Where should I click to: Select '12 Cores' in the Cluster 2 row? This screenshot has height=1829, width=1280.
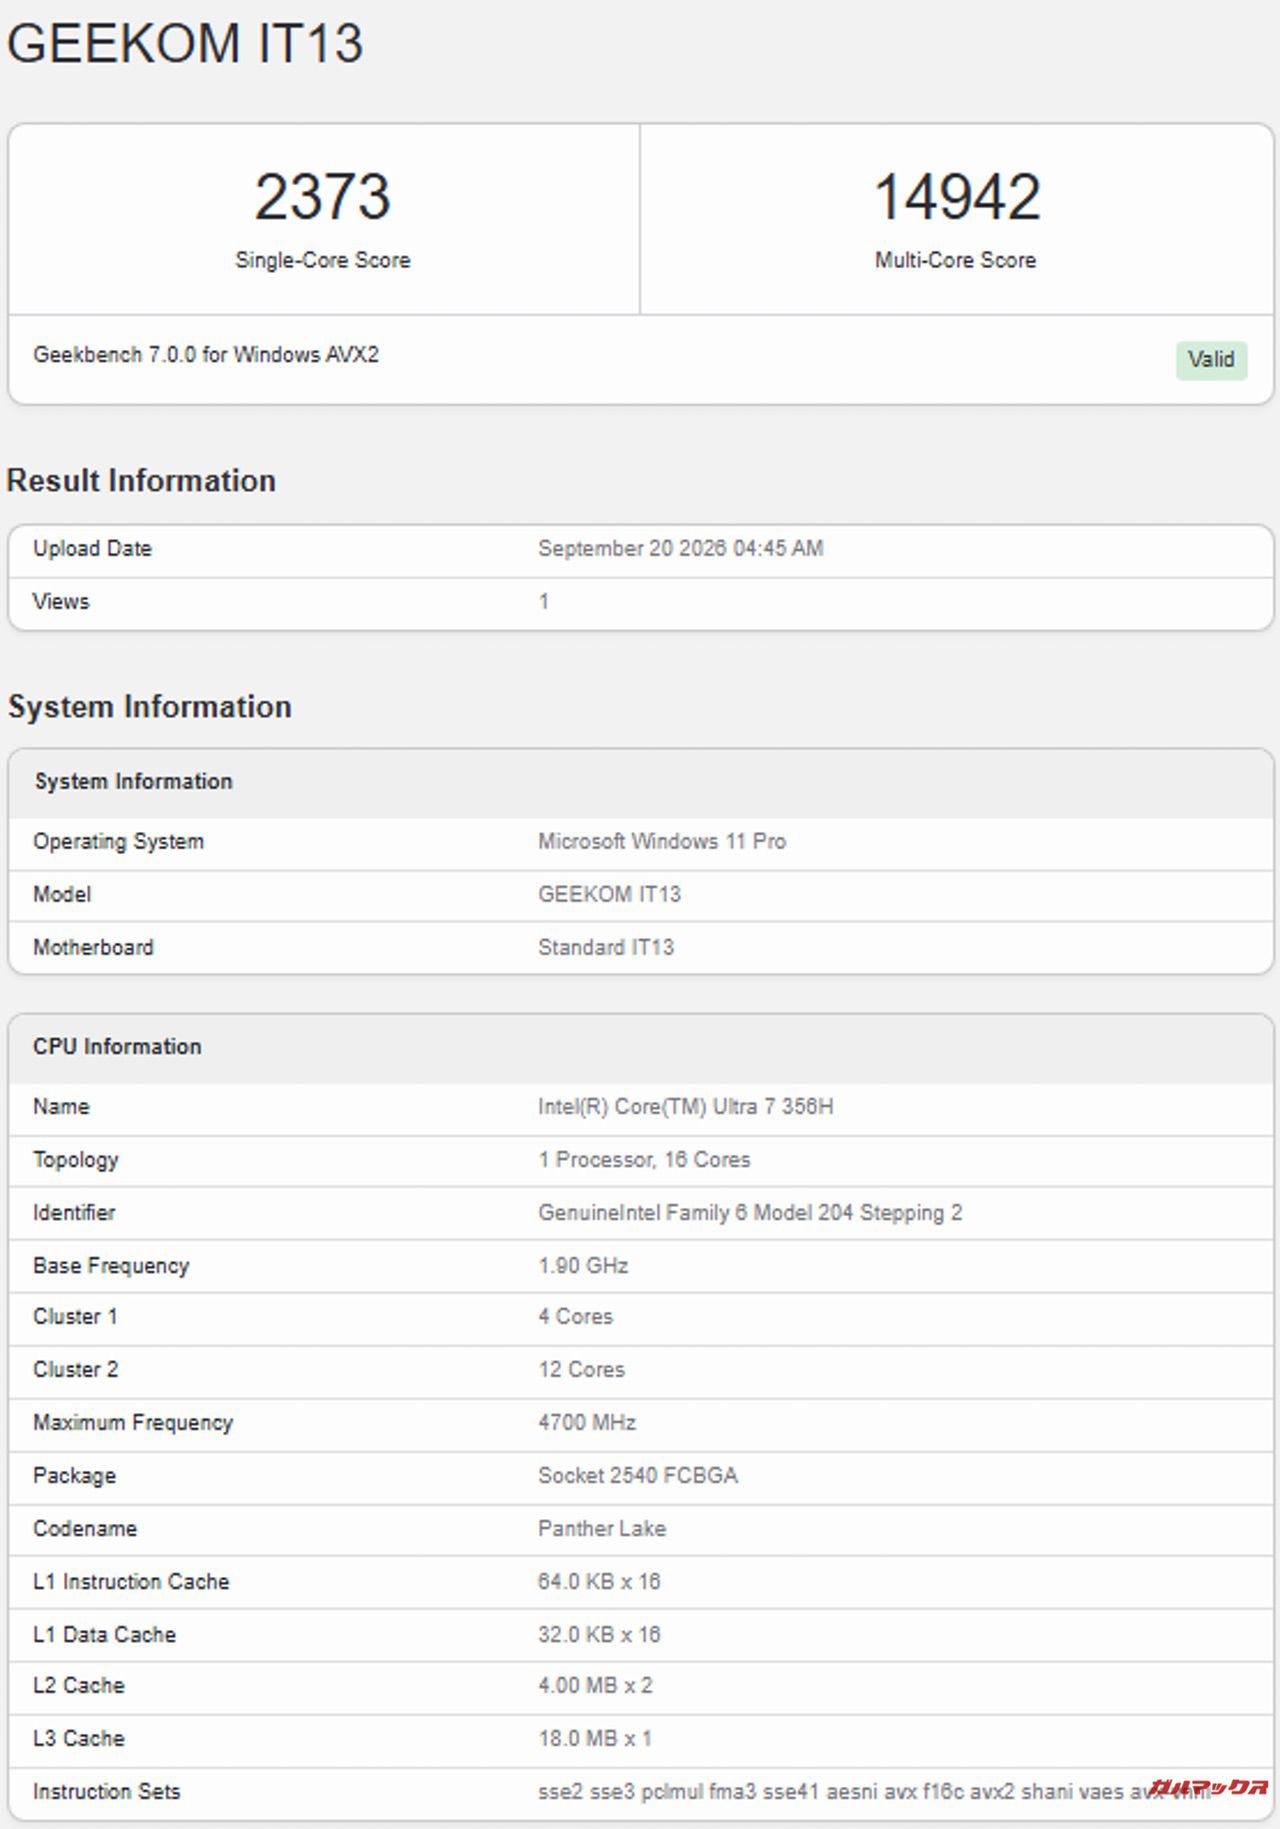pyautogui.click(x=581, y=1369)
